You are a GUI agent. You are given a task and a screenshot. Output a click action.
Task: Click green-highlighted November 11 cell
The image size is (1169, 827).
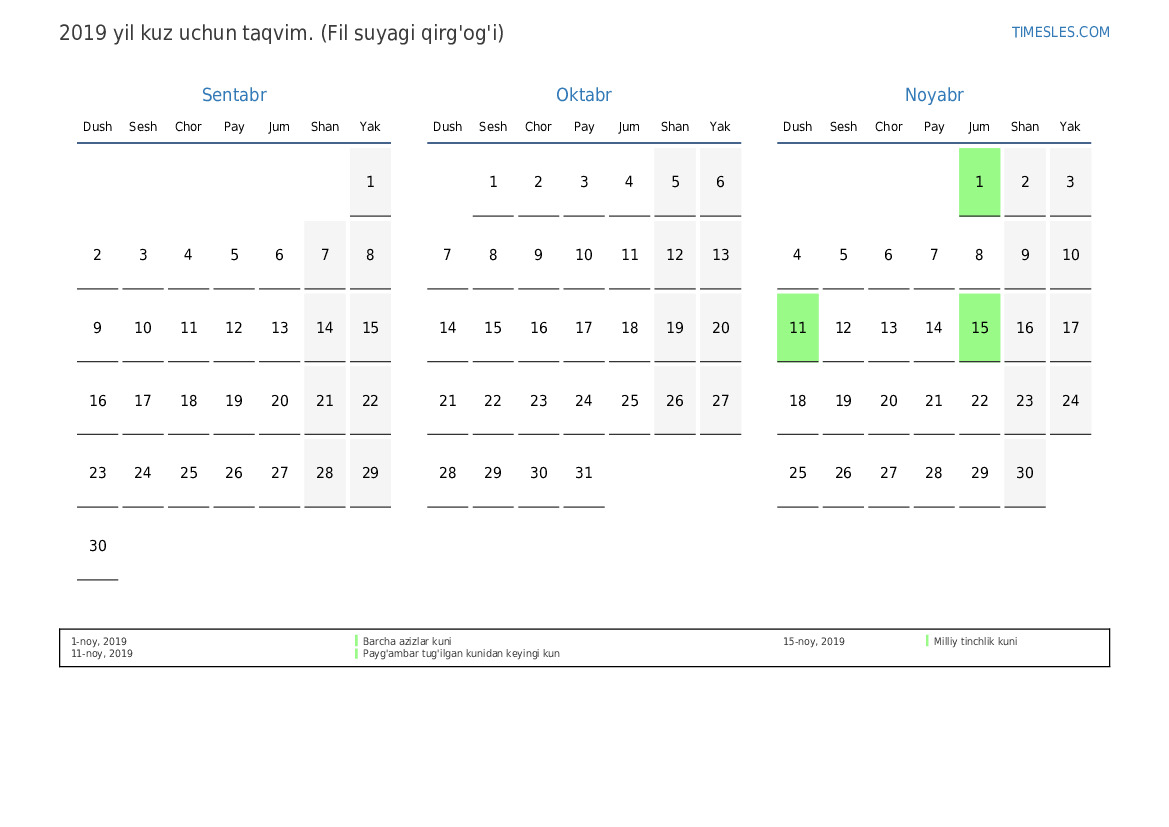point(797,328)
